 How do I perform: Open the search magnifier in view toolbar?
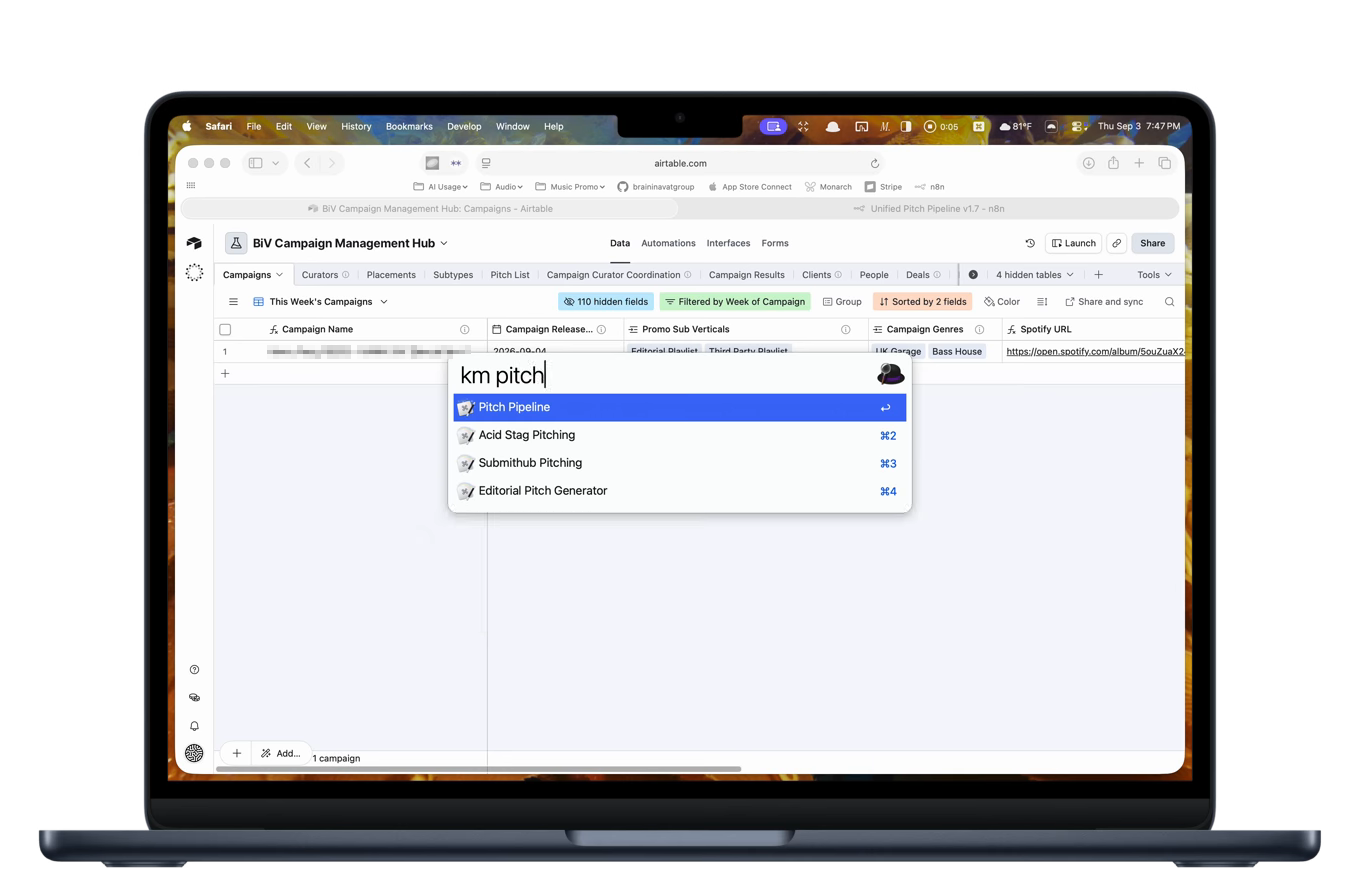[1169, 302]
